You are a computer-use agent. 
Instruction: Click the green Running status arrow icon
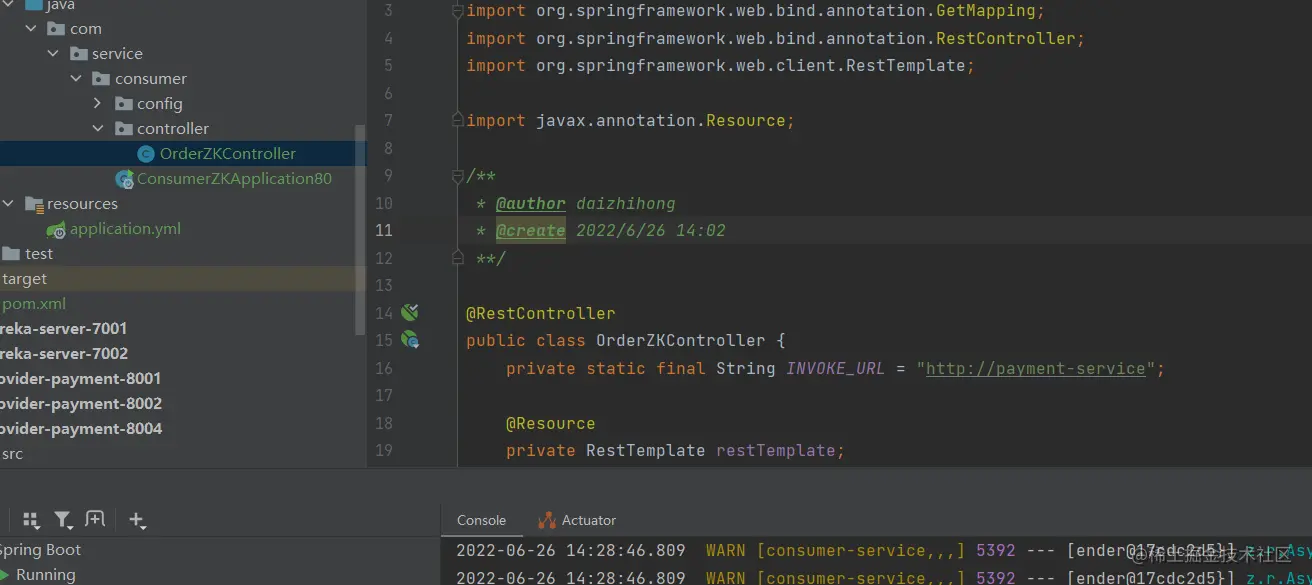point(4,574)
